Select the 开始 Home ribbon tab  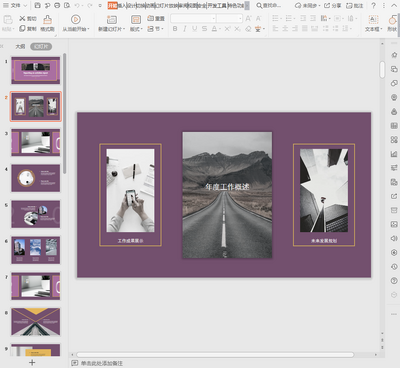[113, 5]
